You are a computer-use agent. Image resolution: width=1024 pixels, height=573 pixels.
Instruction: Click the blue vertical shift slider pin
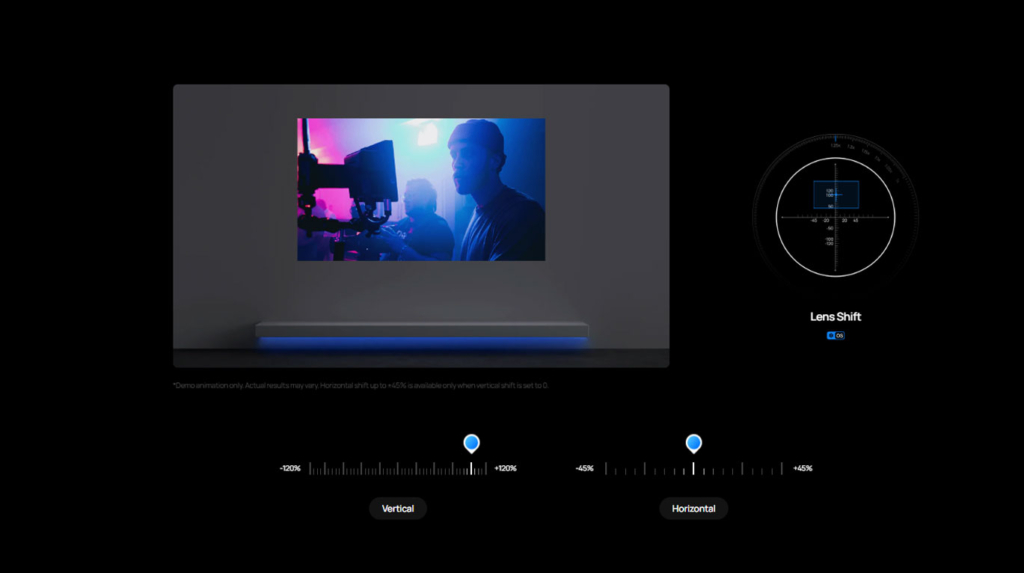pyautogui.click(x=471, y=442)
